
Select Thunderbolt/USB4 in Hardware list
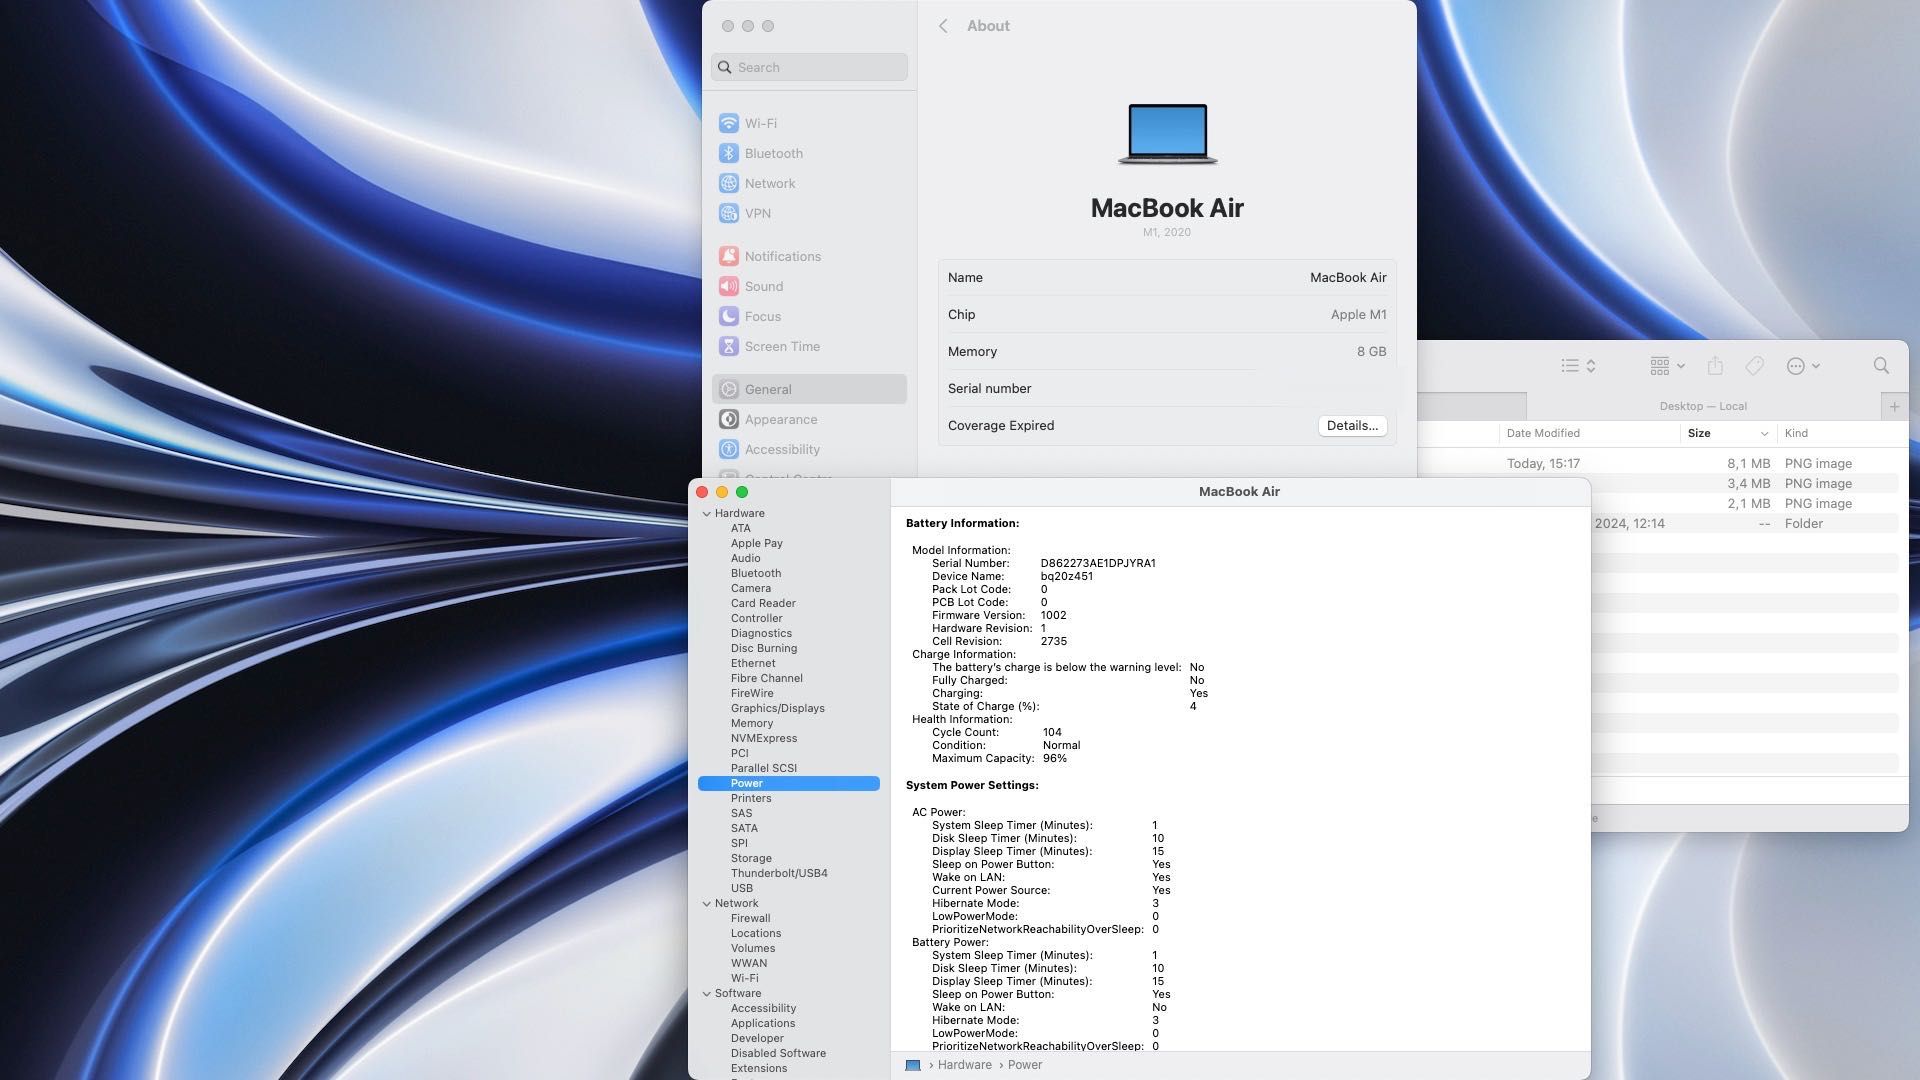coord(778,873)
